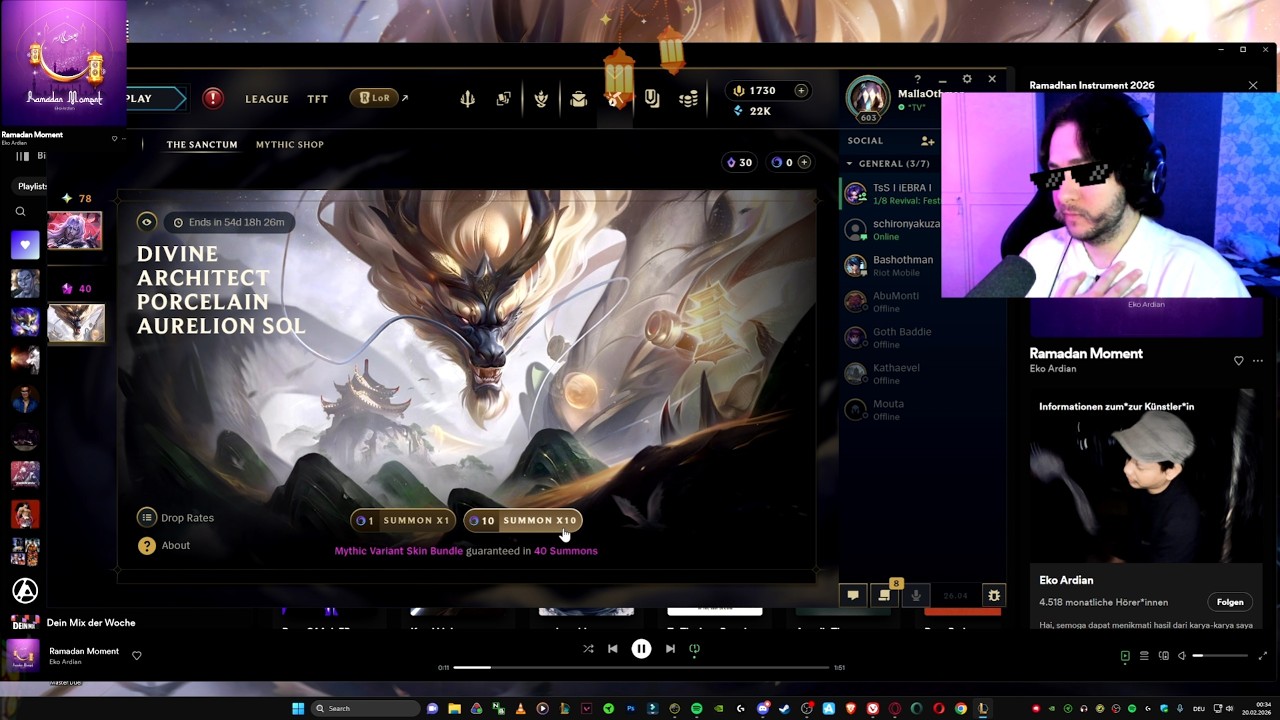1280x720 pixels.
Task: Like Ramadan Moment with the heart in the player bar
Action: tap(137, 656)
